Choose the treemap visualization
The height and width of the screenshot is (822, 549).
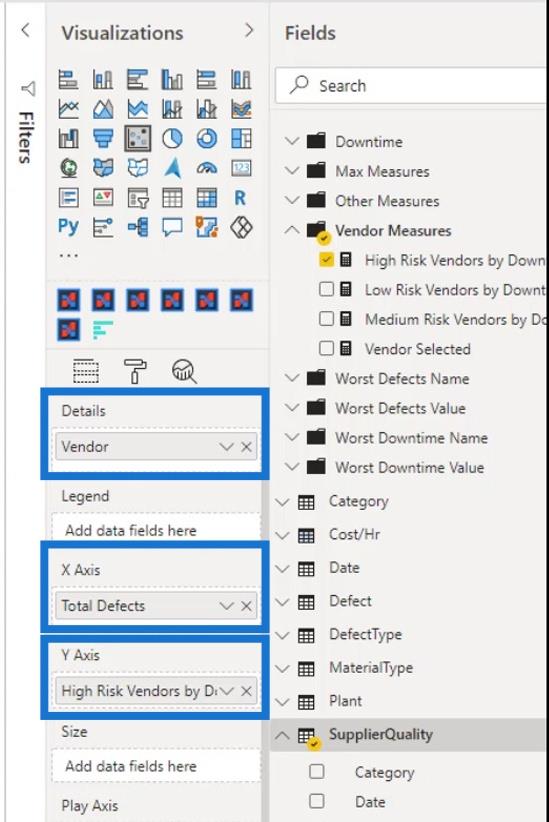[x=241, y=138]
